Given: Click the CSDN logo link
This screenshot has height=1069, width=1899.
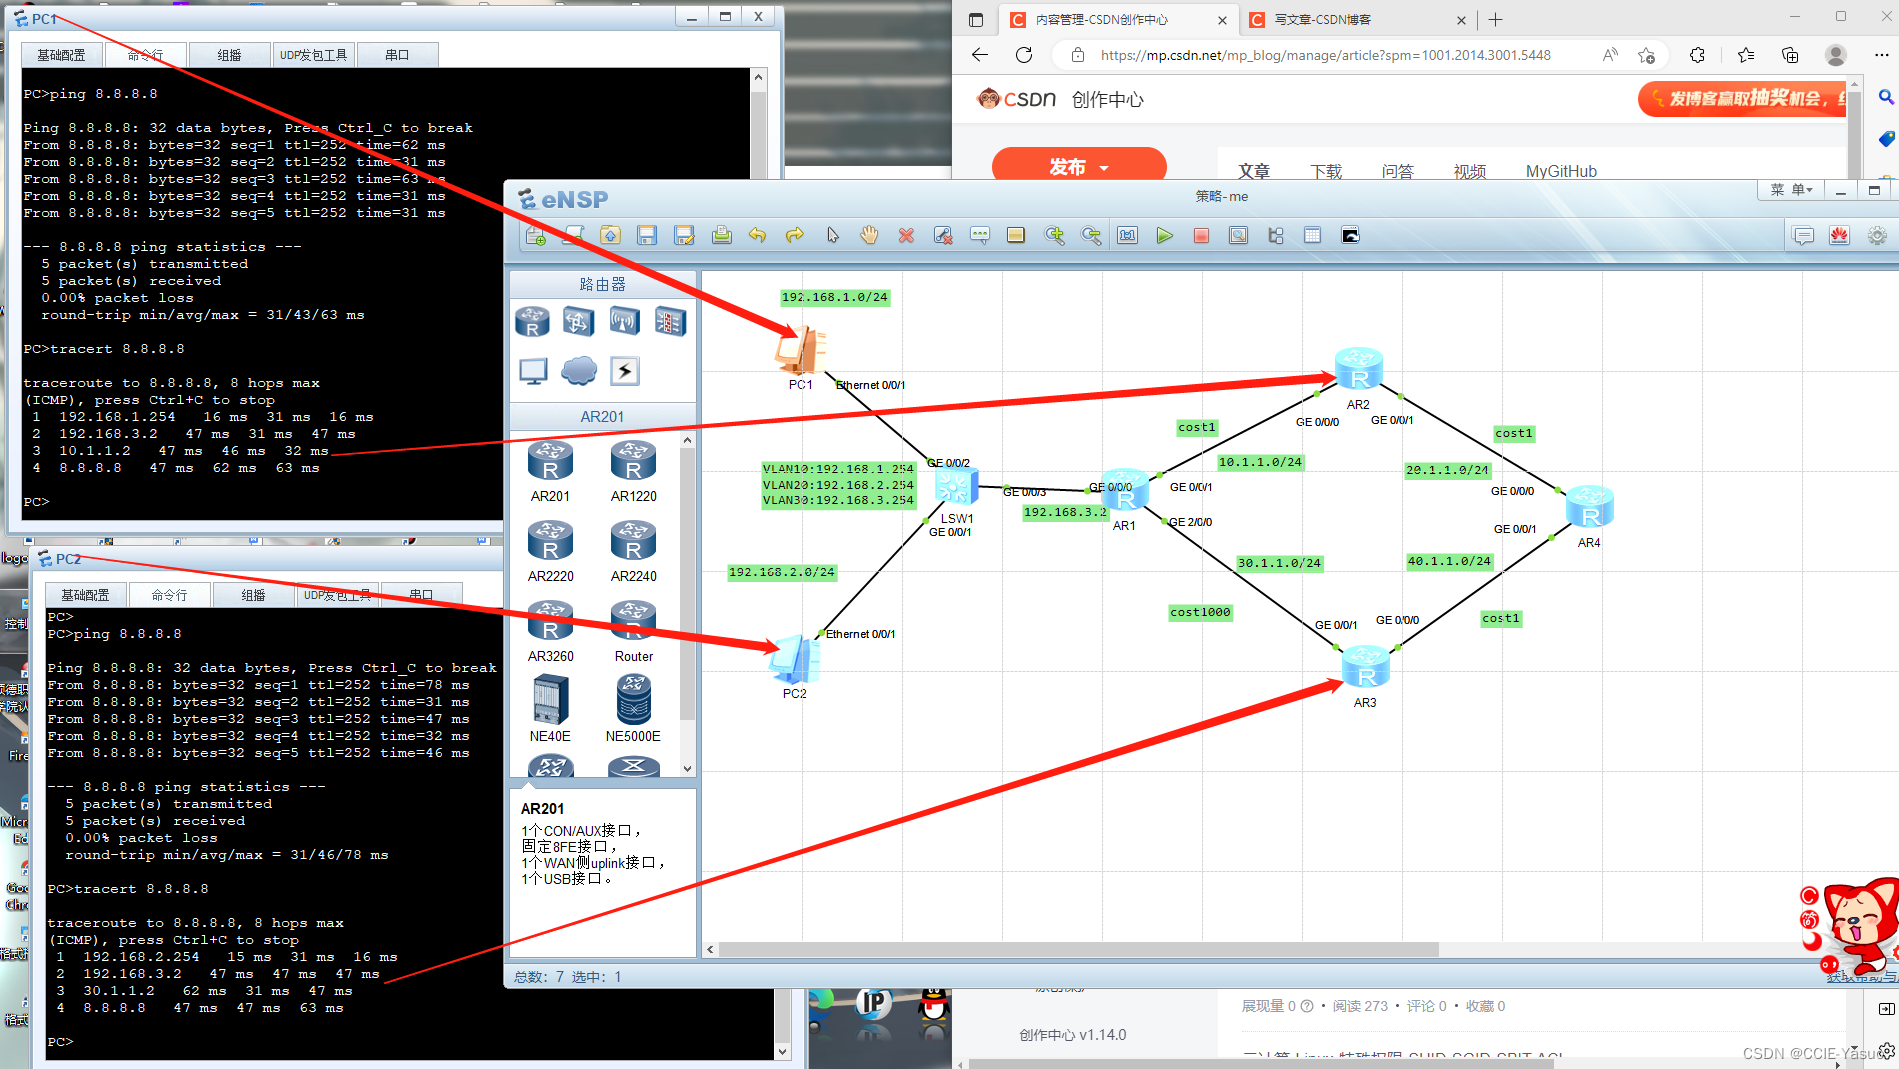Looking at the screenshot, I should pos(1017,99).
